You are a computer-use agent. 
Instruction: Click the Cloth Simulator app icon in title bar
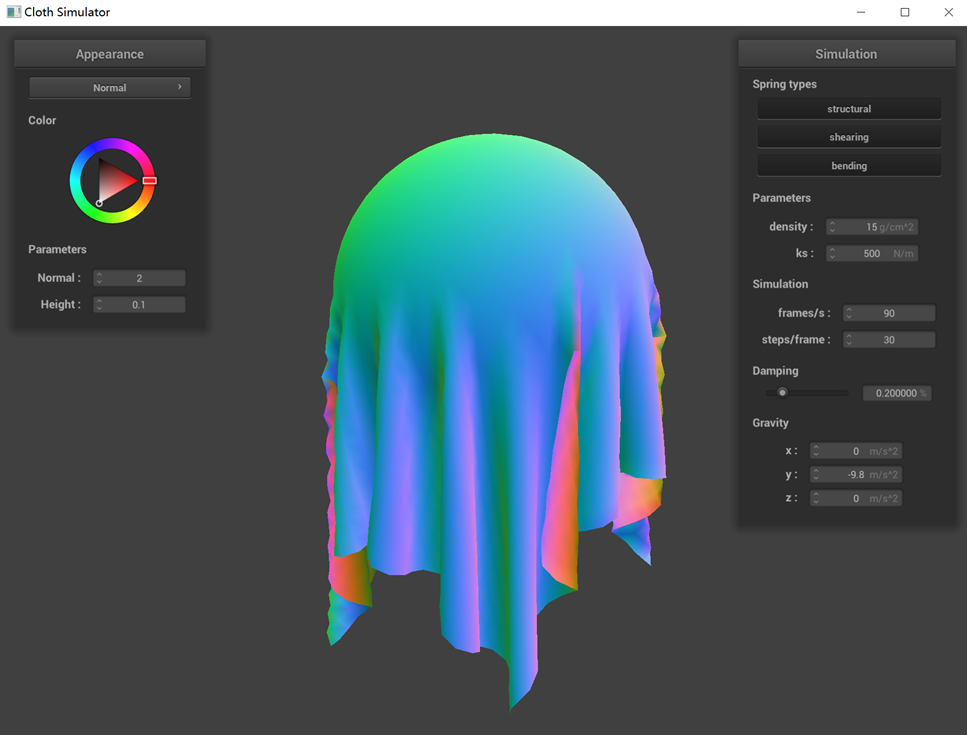tap(13, 12)
